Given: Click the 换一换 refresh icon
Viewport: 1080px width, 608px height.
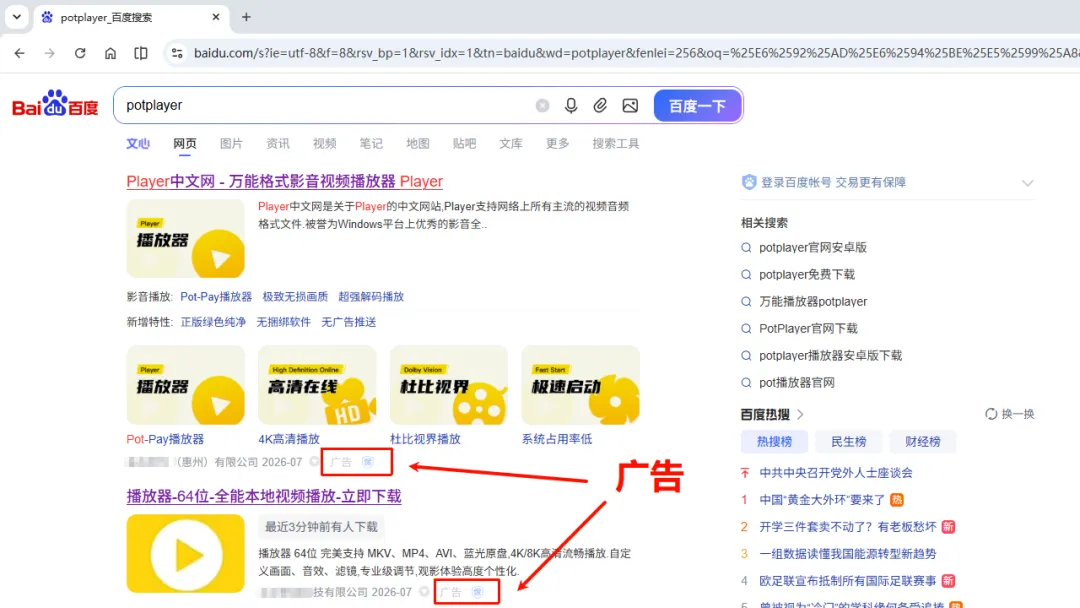Looking at the screenshot, I should coord(990,414).
